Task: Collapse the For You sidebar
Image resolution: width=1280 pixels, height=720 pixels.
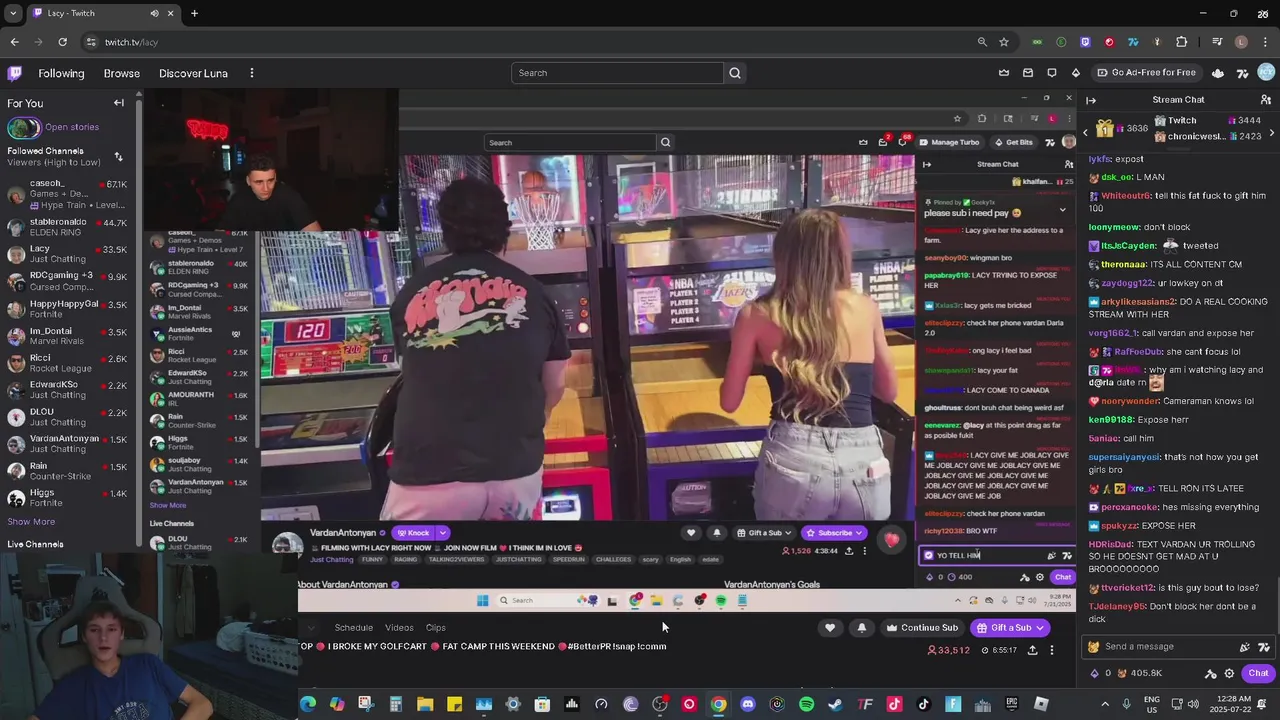Action: (119, 103)
